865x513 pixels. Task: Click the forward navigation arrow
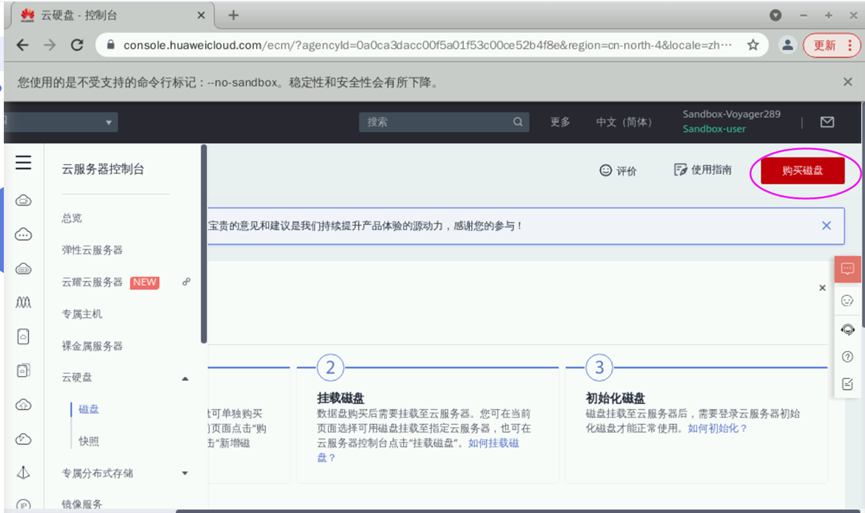coord(50,45)
